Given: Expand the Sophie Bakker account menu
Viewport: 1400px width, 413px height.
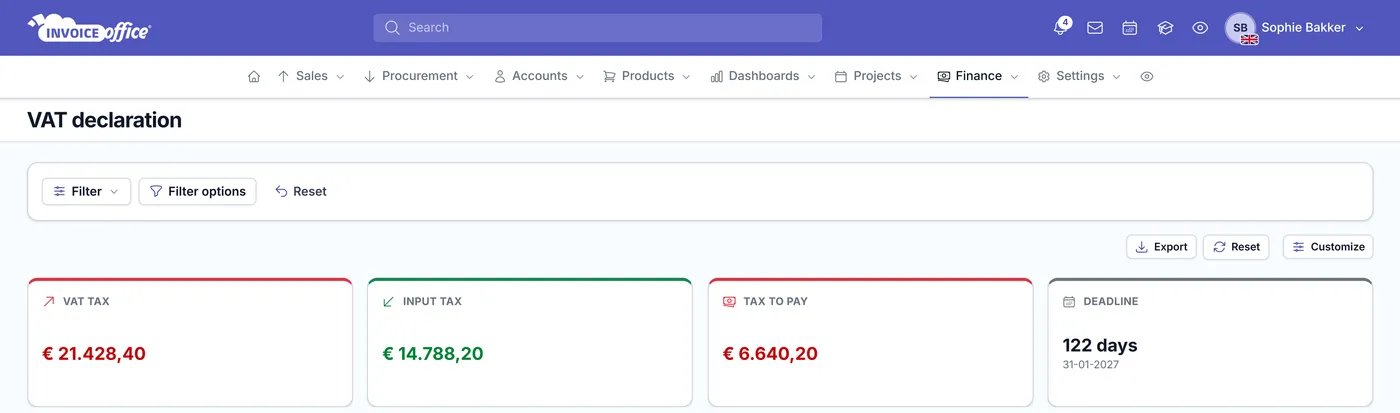Looking at the screenshot, I should [x=1313, y=28].
